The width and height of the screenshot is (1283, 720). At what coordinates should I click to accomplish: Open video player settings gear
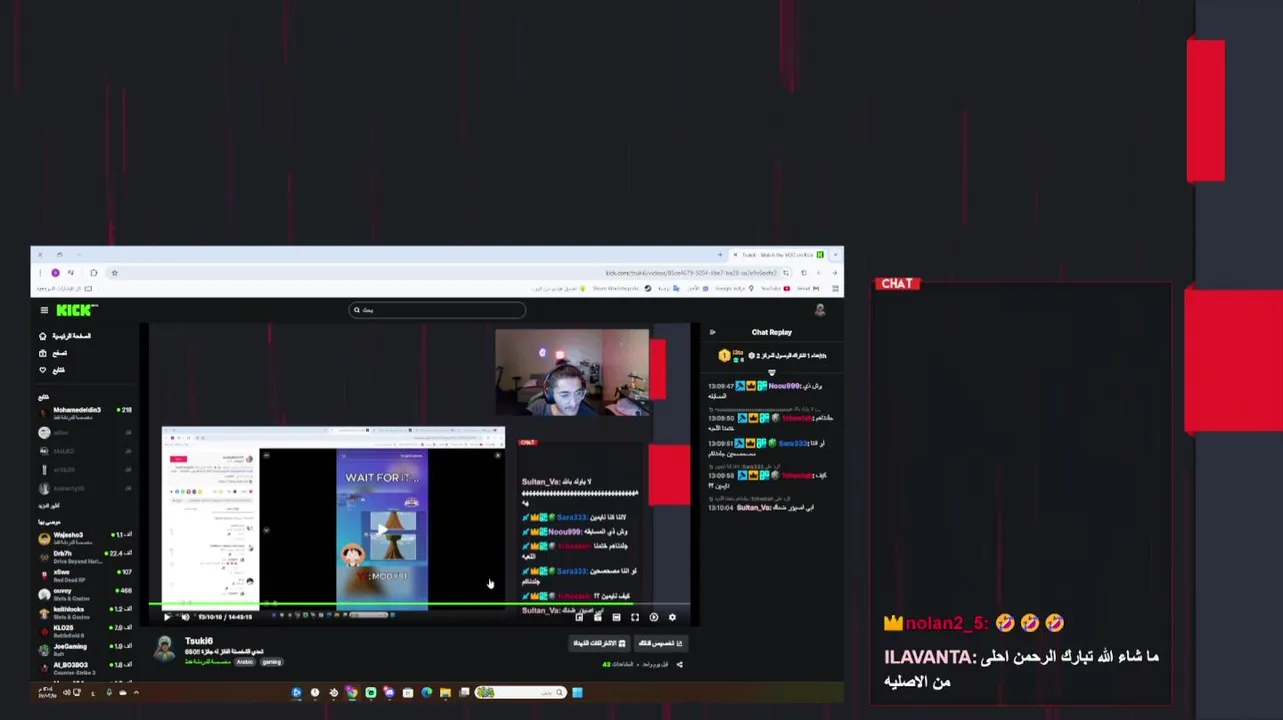tap(672, 617)
